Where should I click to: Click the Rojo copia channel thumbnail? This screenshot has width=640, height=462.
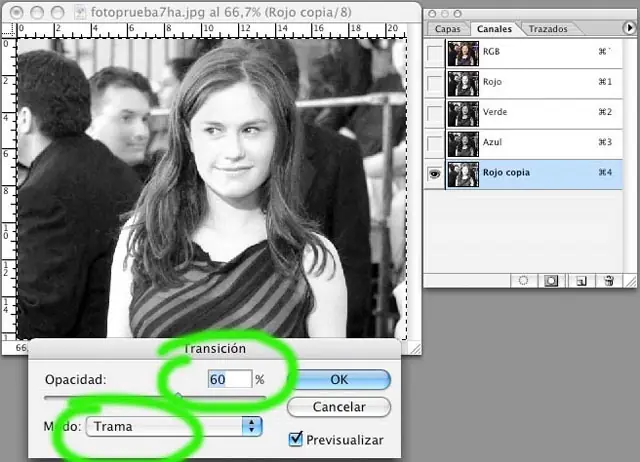(463, 174)
